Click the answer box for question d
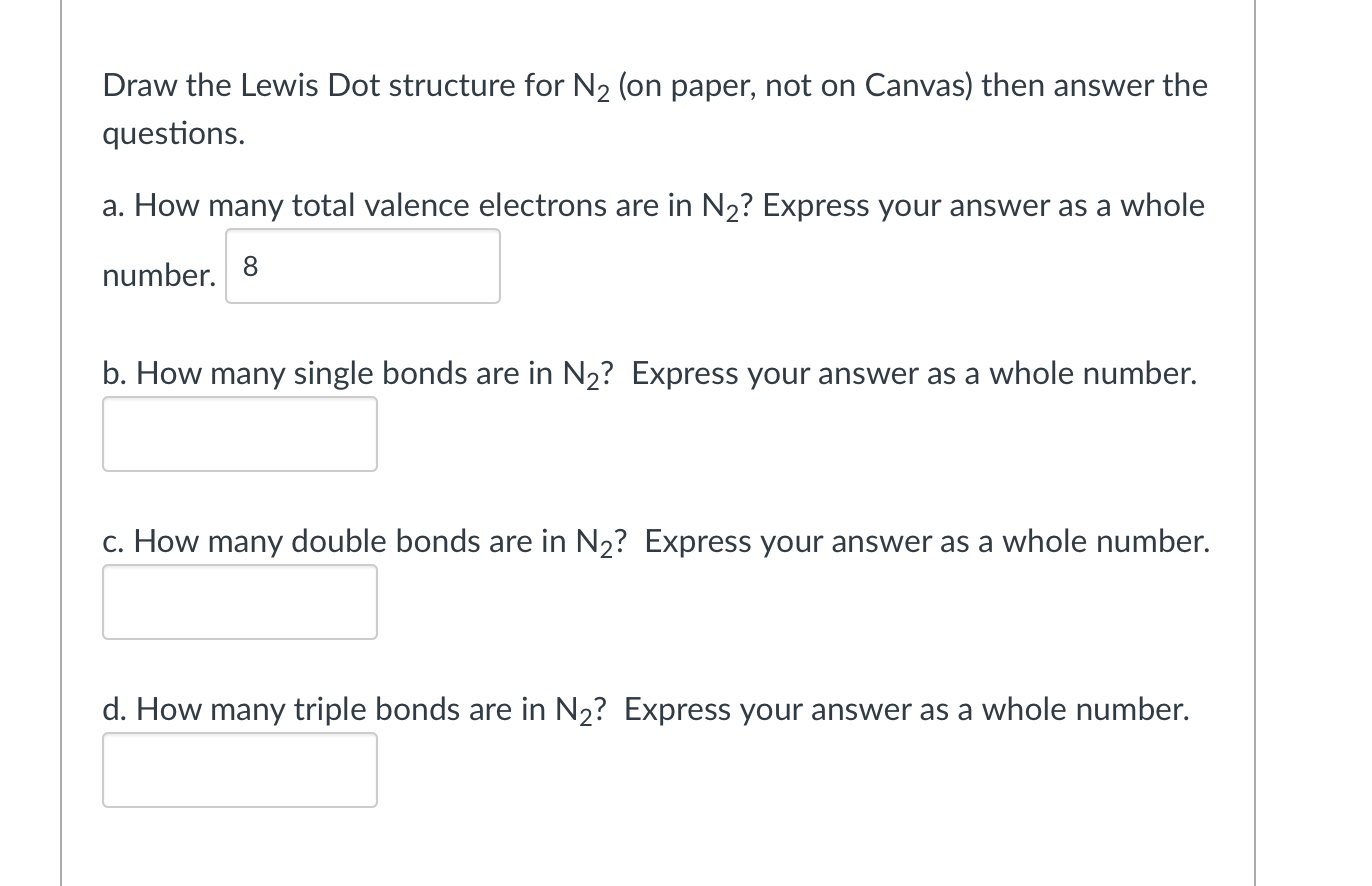The image size is (1372, 886). pos(239,770)
